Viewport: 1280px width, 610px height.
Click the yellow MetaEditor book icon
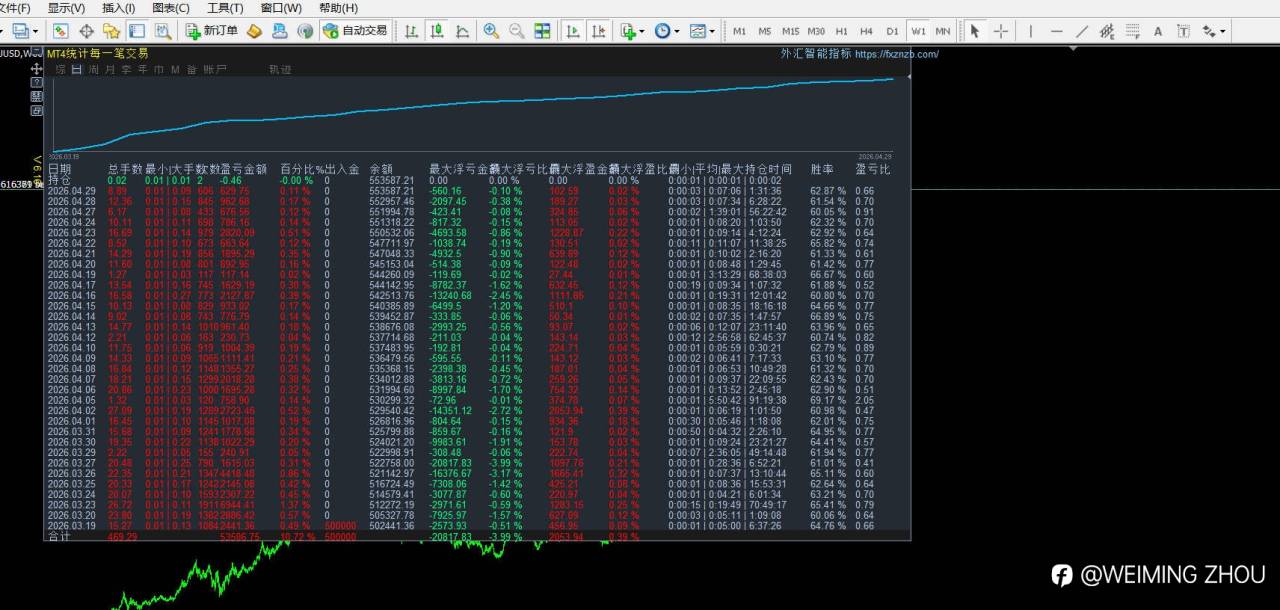click(x=254, y=31)
